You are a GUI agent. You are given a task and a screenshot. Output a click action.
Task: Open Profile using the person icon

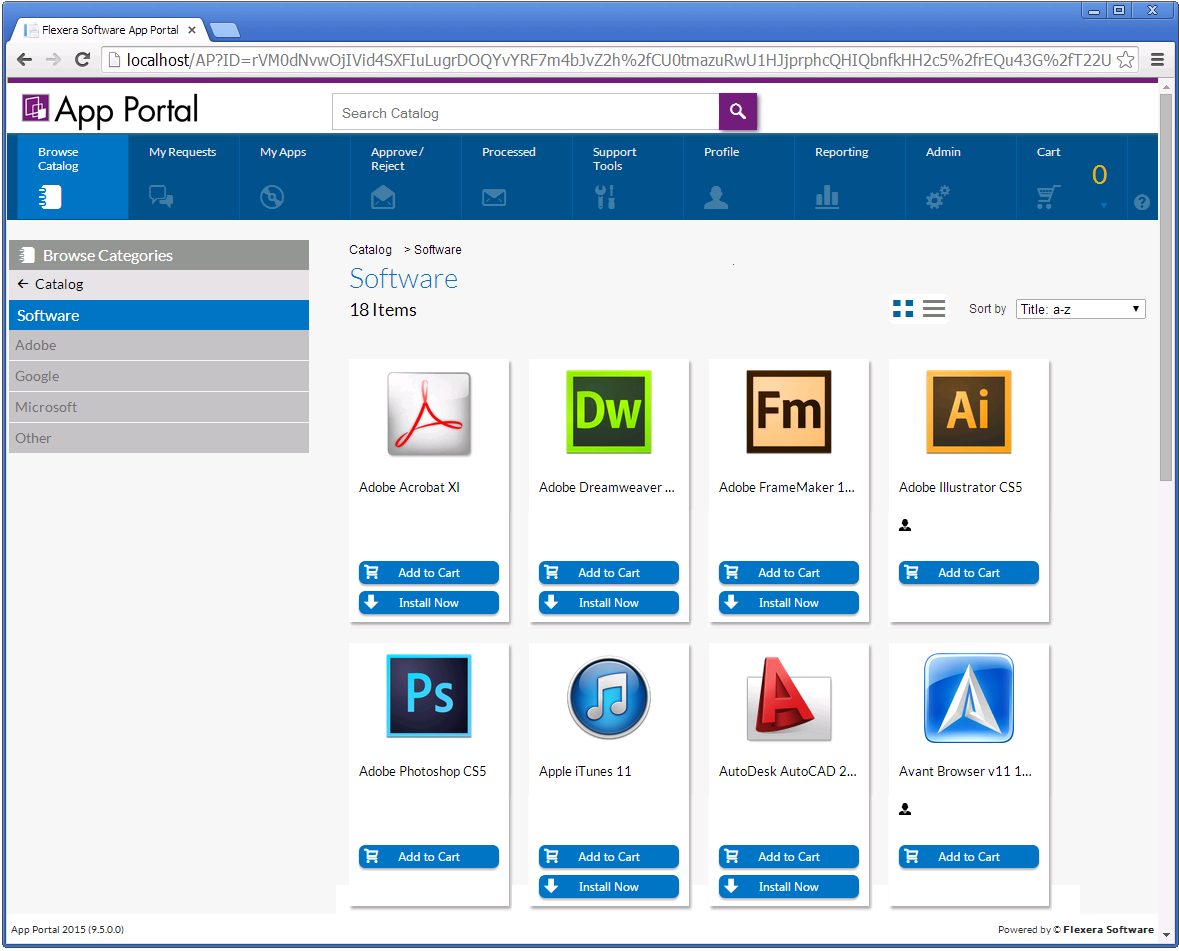pyautogui.click(x=714, y=197)
